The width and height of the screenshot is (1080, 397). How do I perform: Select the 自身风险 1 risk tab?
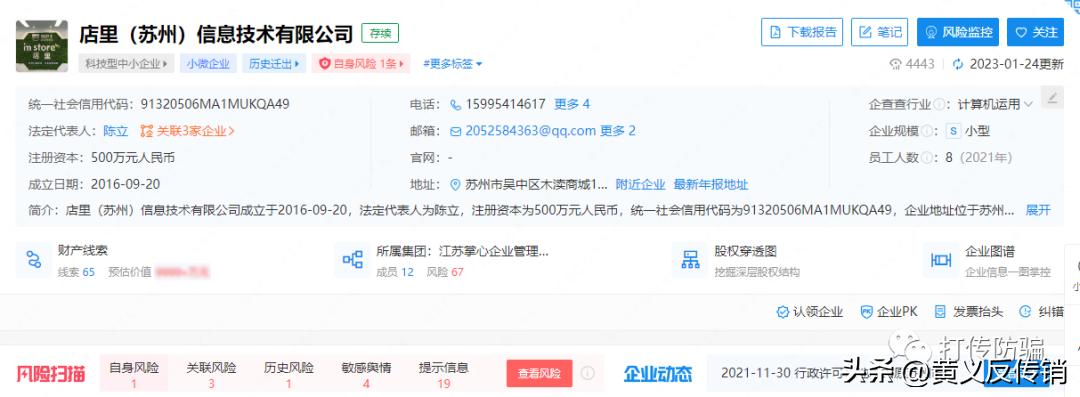click(134, 375)
